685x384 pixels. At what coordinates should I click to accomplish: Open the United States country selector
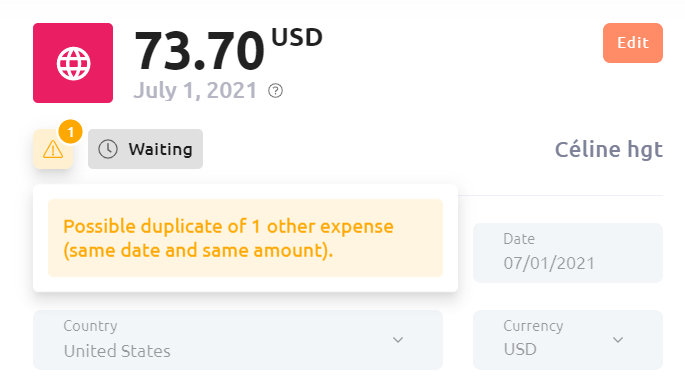[238, 340]
